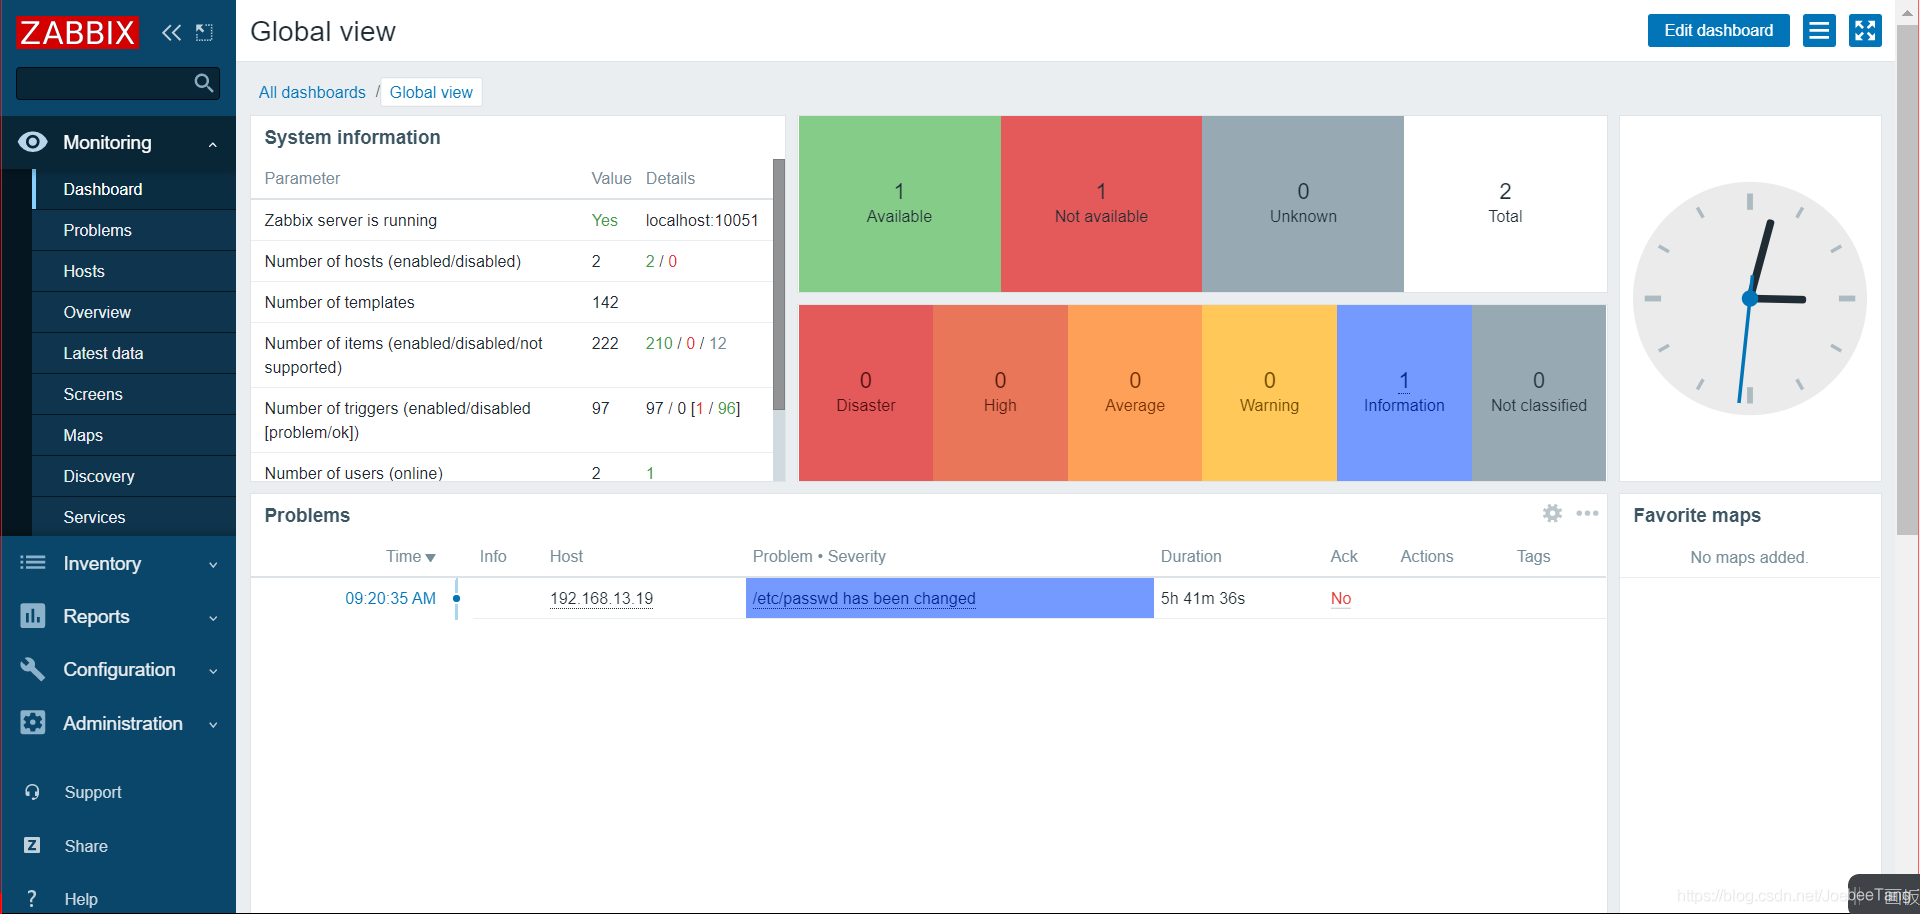Click the Share Z icon
This screenshot has height=914, width=1920.
point(33,846)
